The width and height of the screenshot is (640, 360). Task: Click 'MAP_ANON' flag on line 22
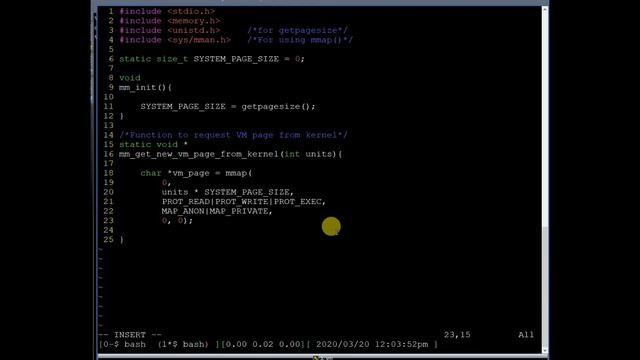[183, 211]
